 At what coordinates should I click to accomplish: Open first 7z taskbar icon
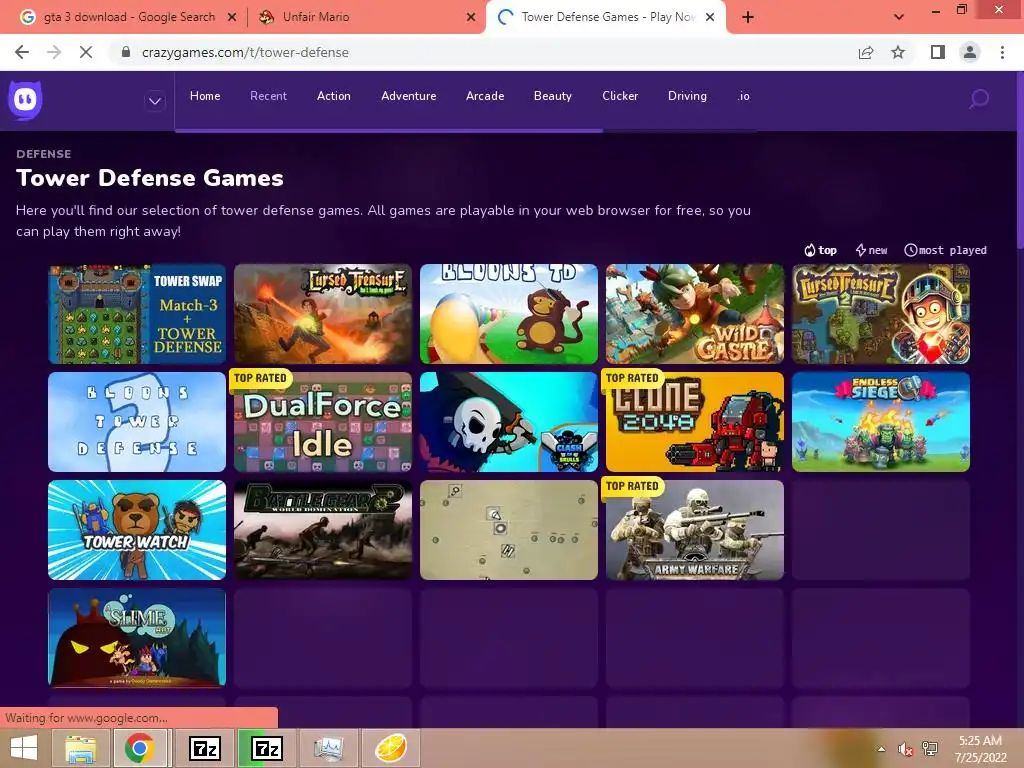pos(204,748)
